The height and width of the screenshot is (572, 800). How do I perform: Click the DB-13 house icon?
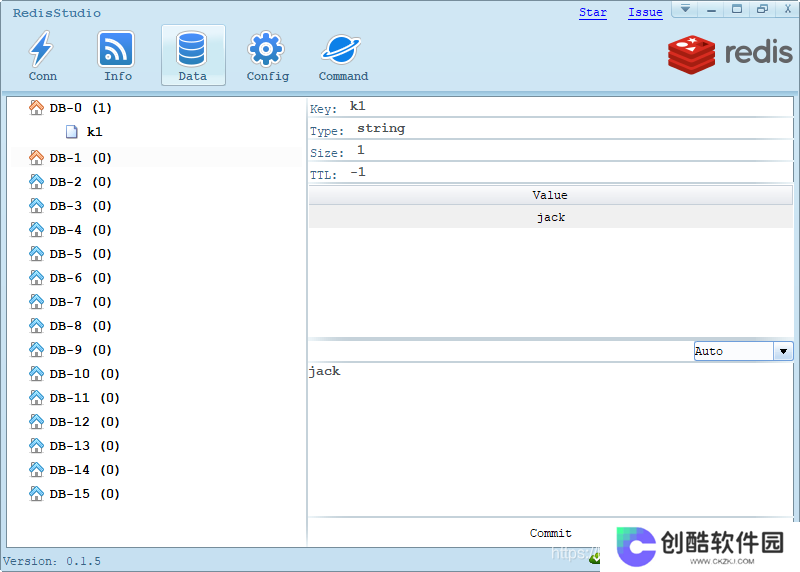(36, 445)
